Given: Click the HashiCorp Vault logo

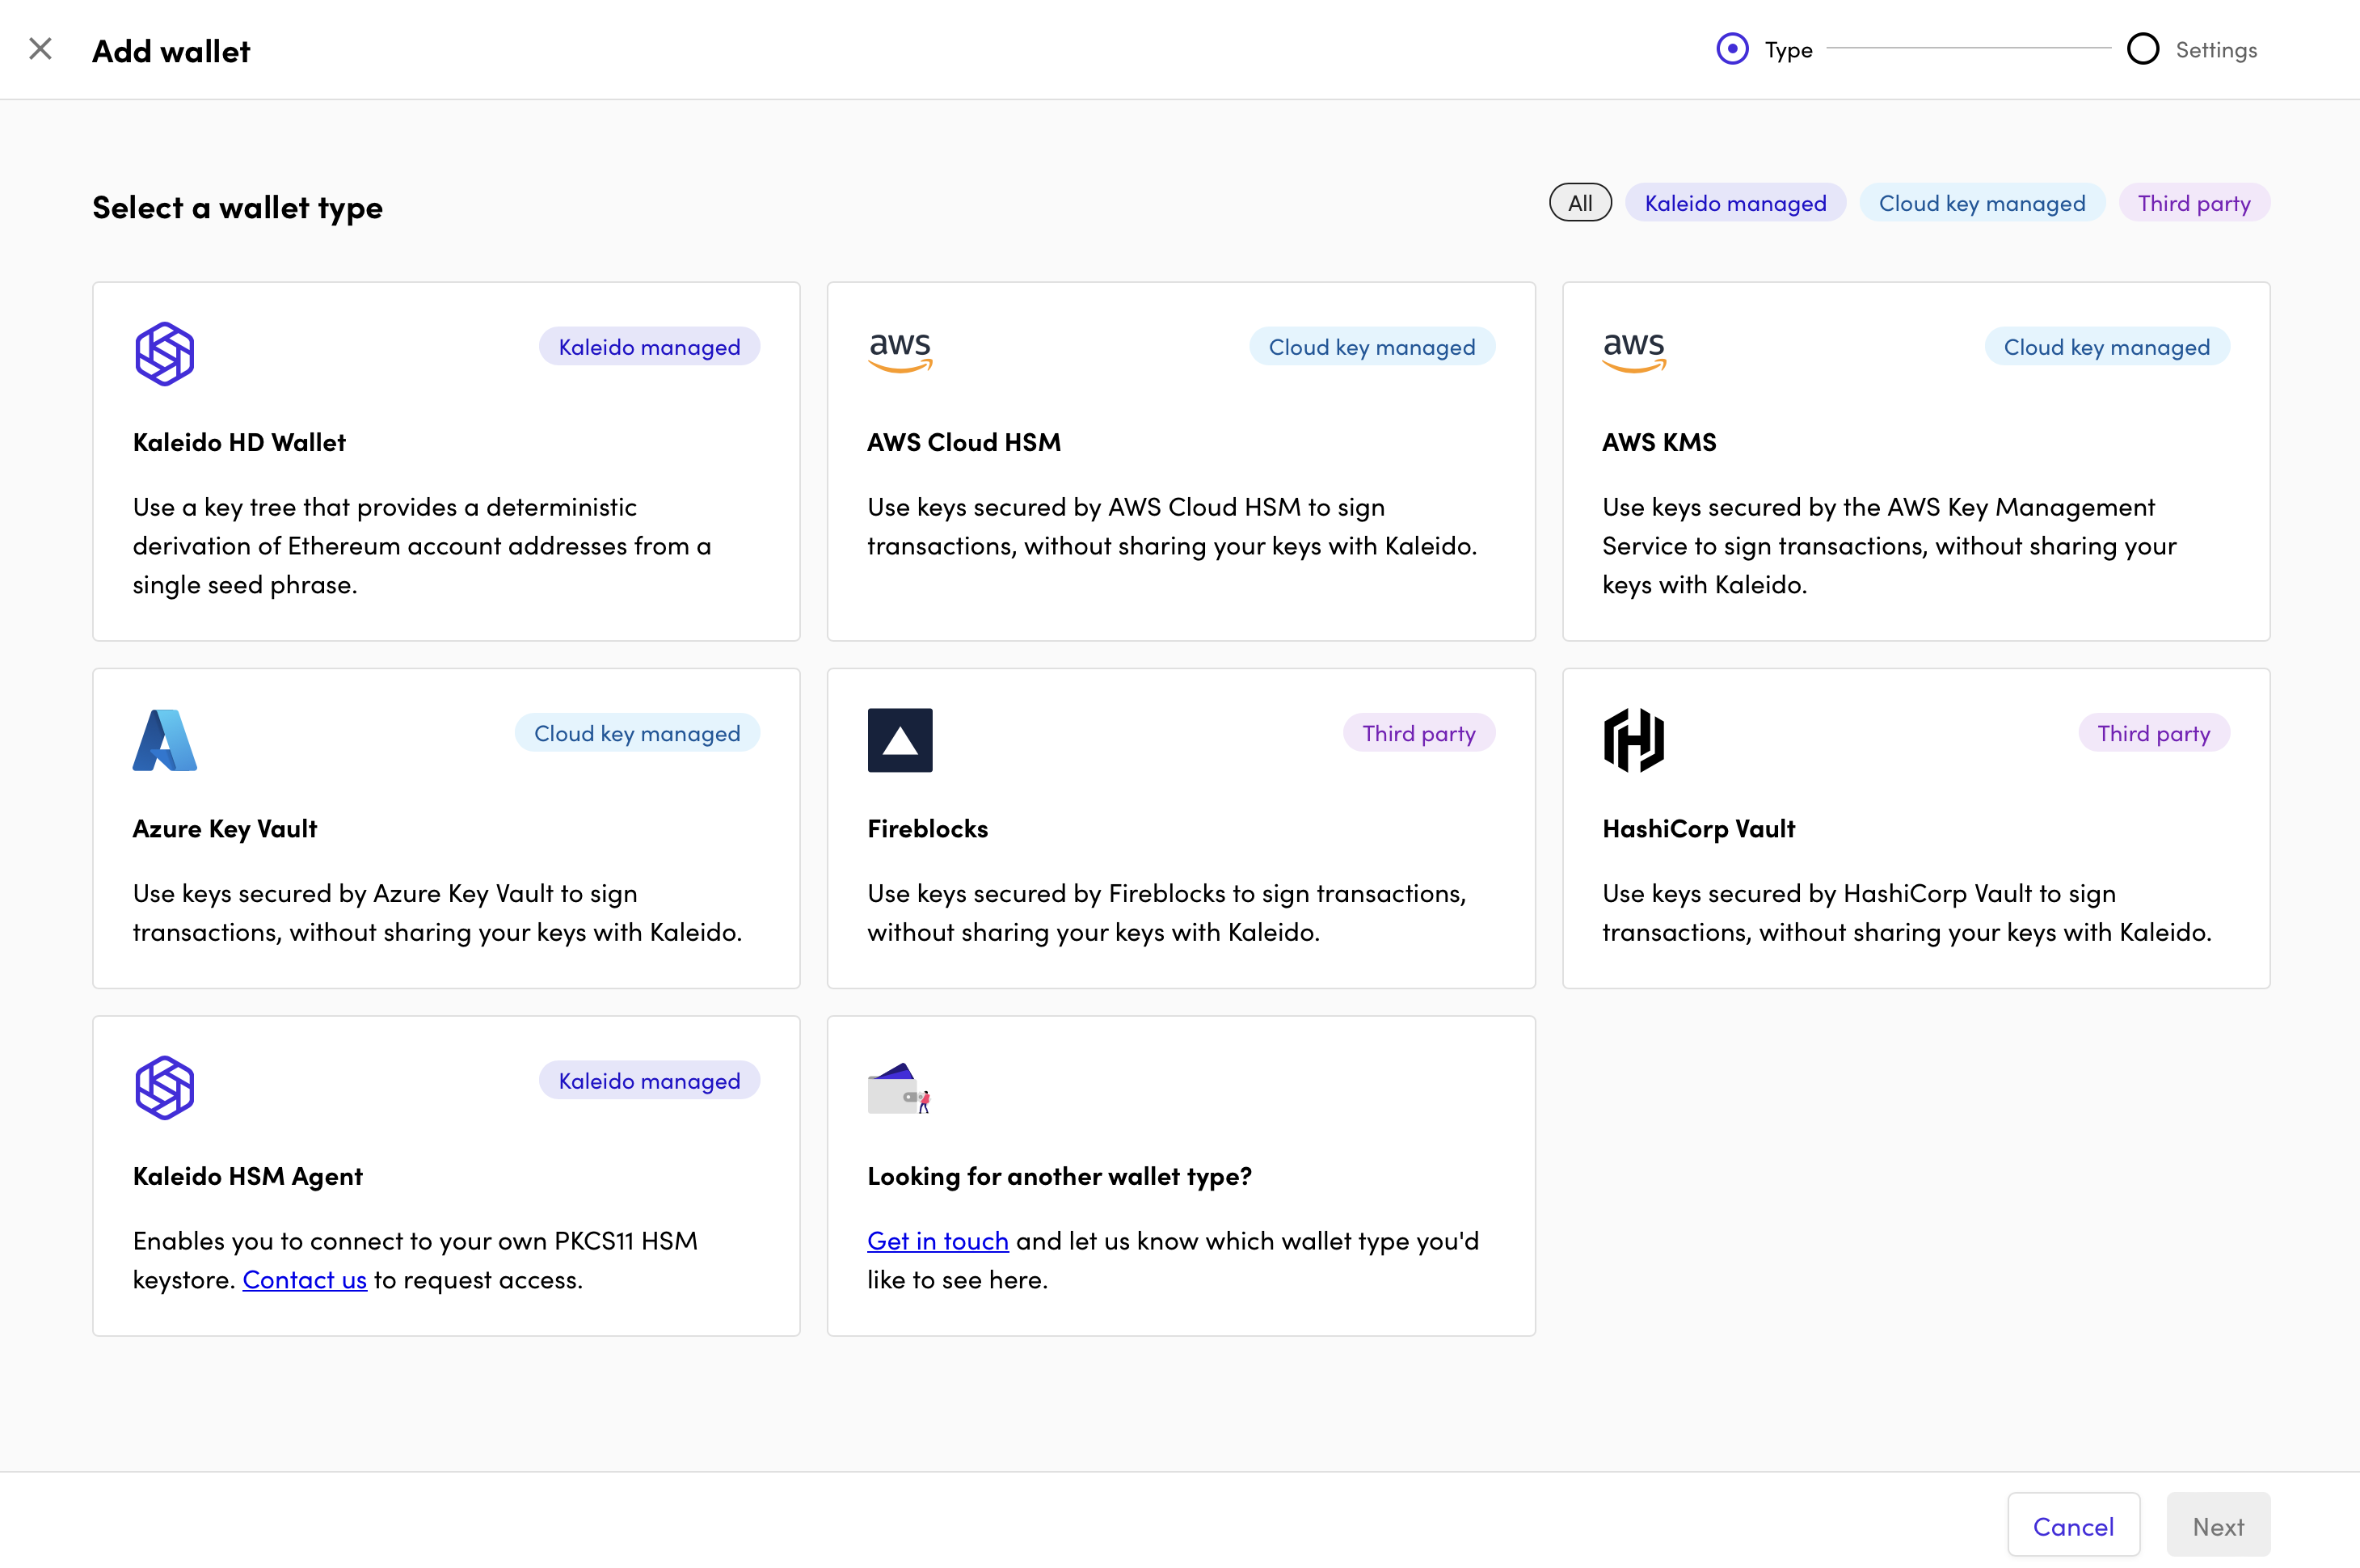Looking at the screenshot, I should [1634, 740].
